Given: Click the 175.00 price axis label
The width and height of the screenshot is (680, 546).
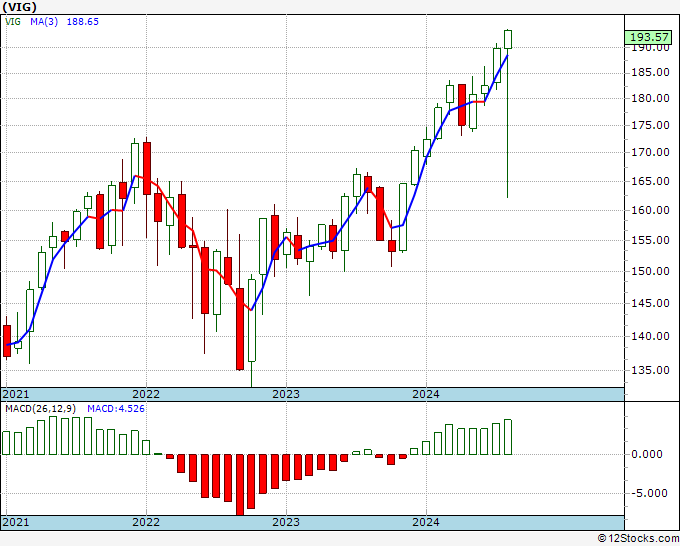Looking at the screenshot, I should (651, 125).
